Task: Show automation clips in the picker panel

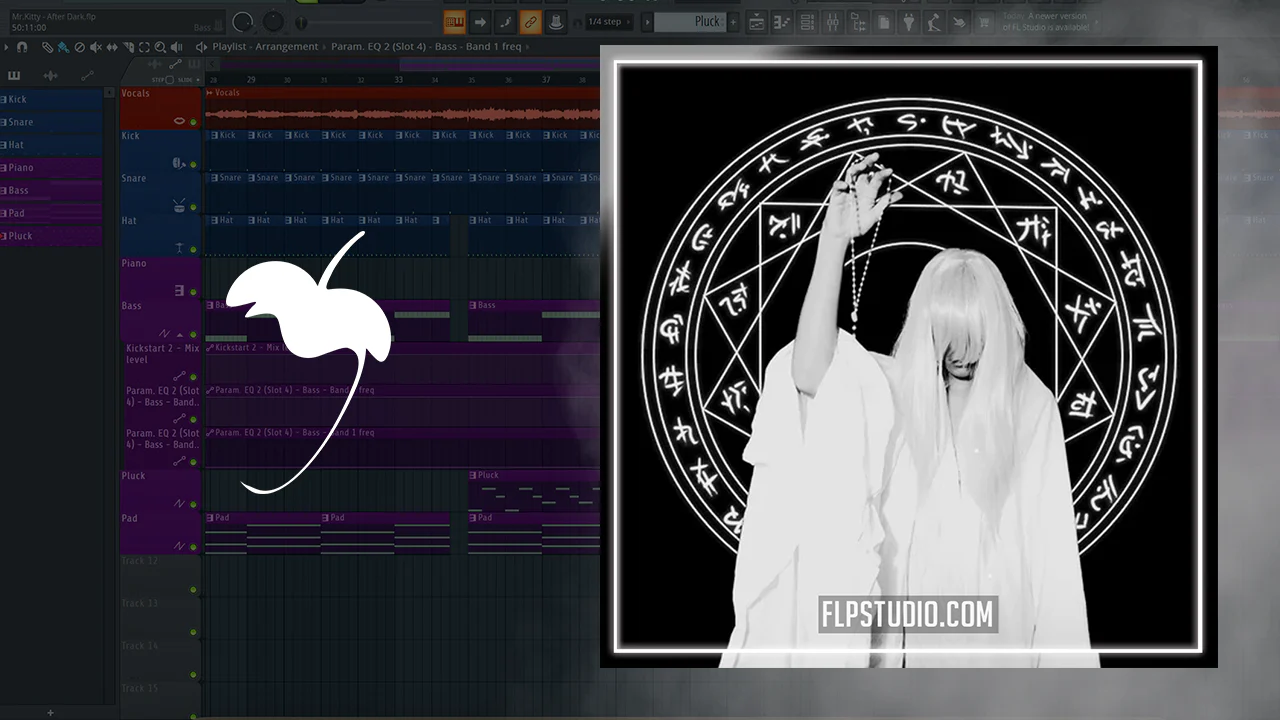Action: (87, 76)
